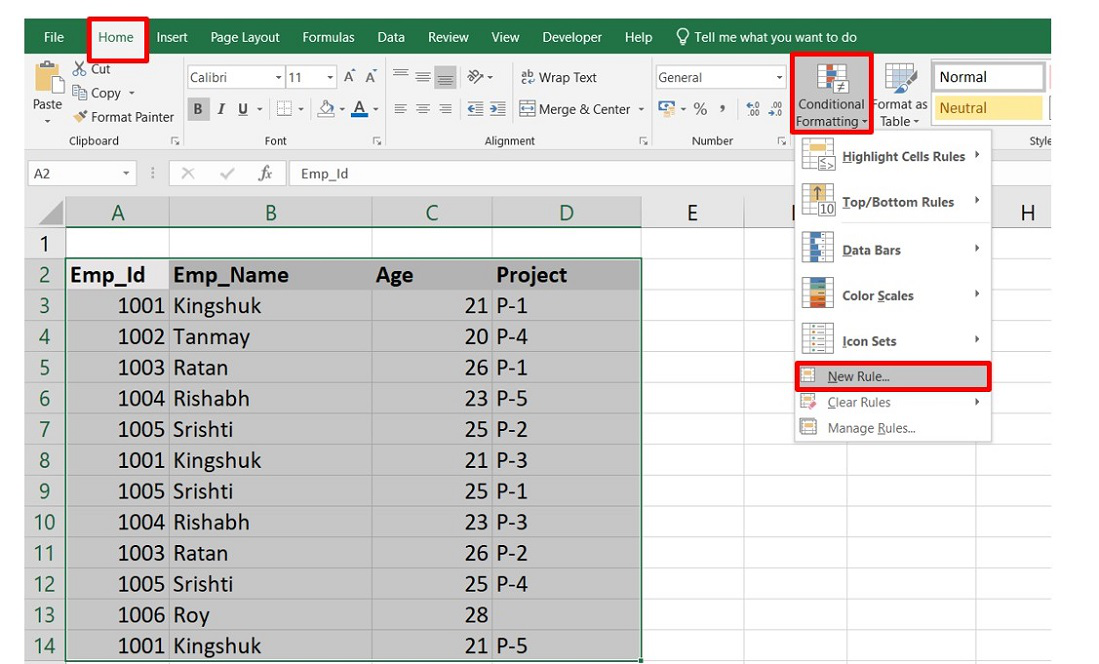
Task: Open Font dialog launcher
Action: pyautogui.click(x=377, y=141)
